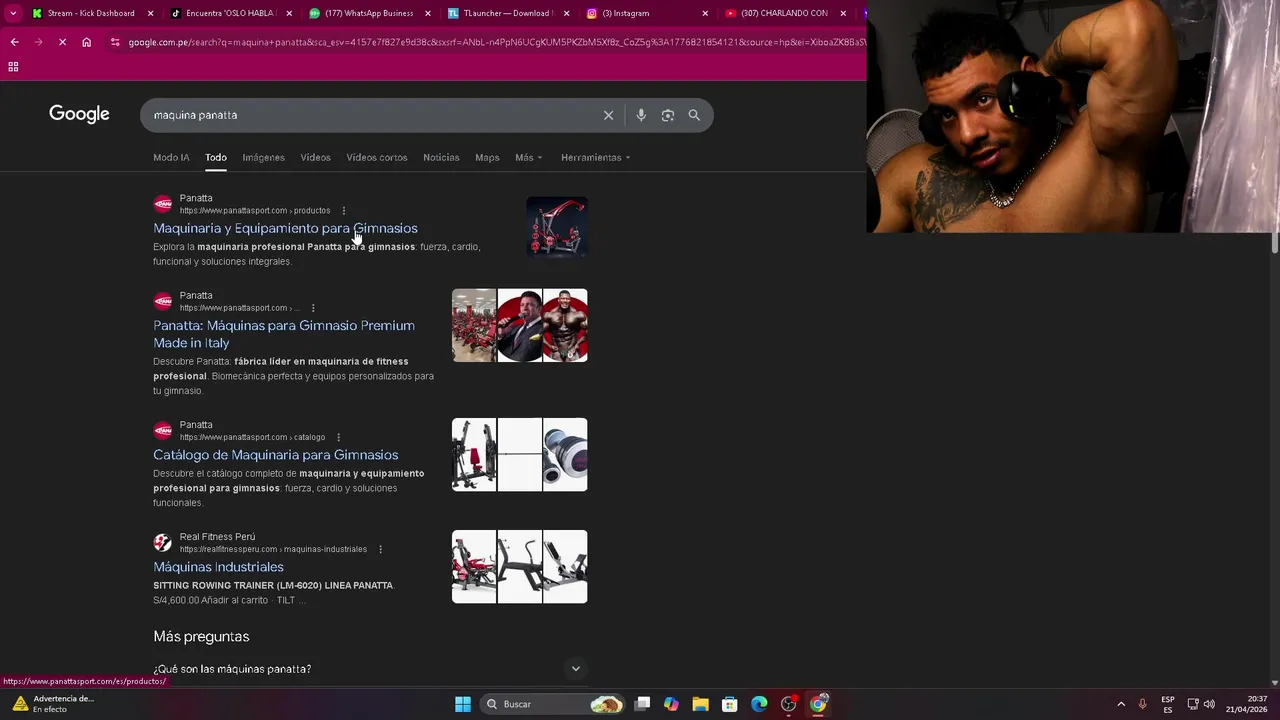View site information icon in address bar

tap(116, 42)
